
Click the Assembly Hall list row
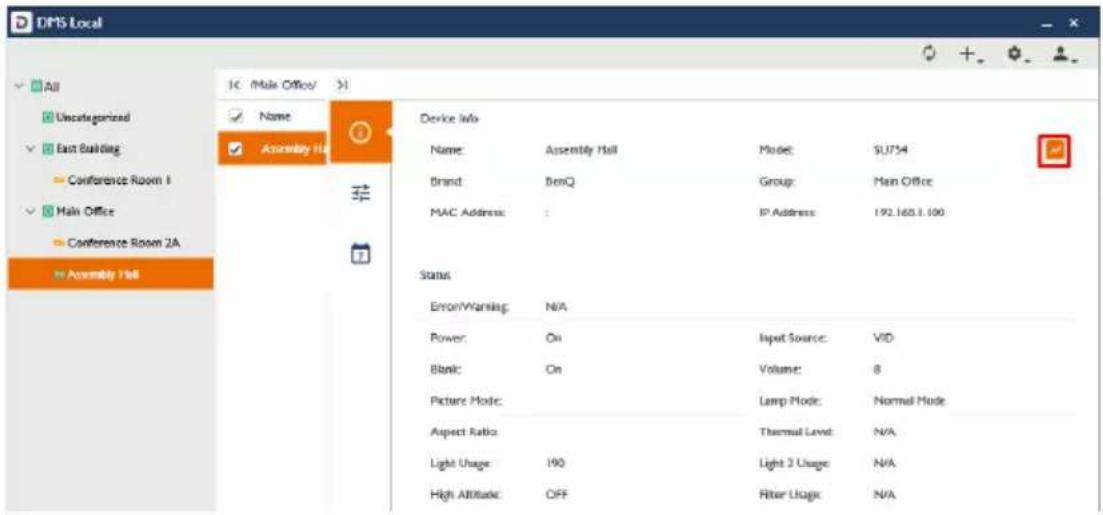coord(274,149)
